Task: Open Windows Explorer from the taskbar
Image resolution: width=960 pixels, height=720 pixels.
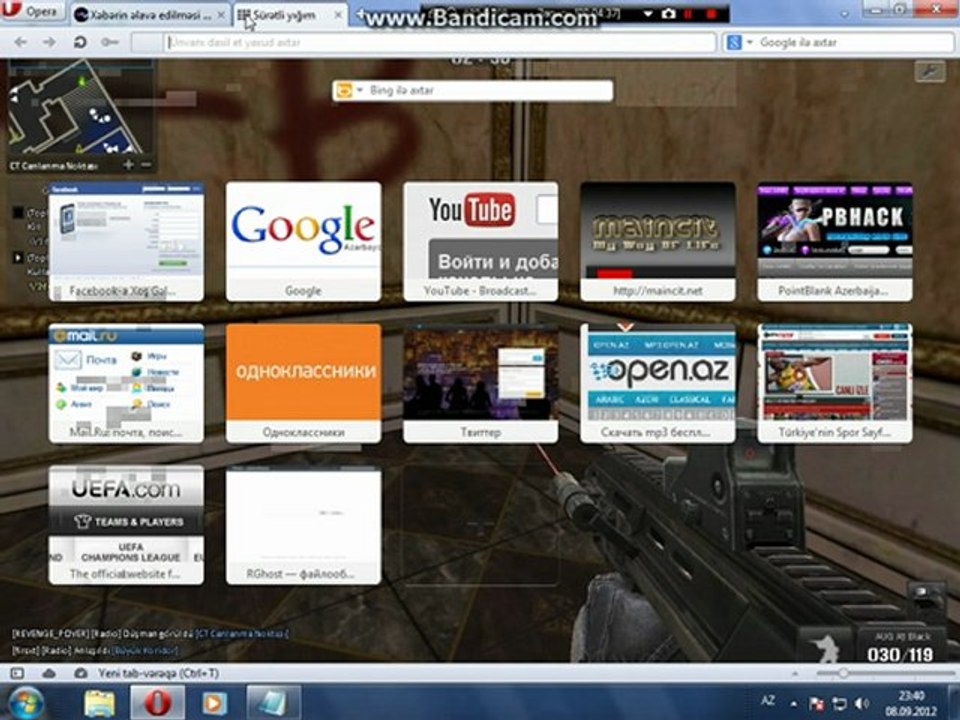Action: point(99,703)
